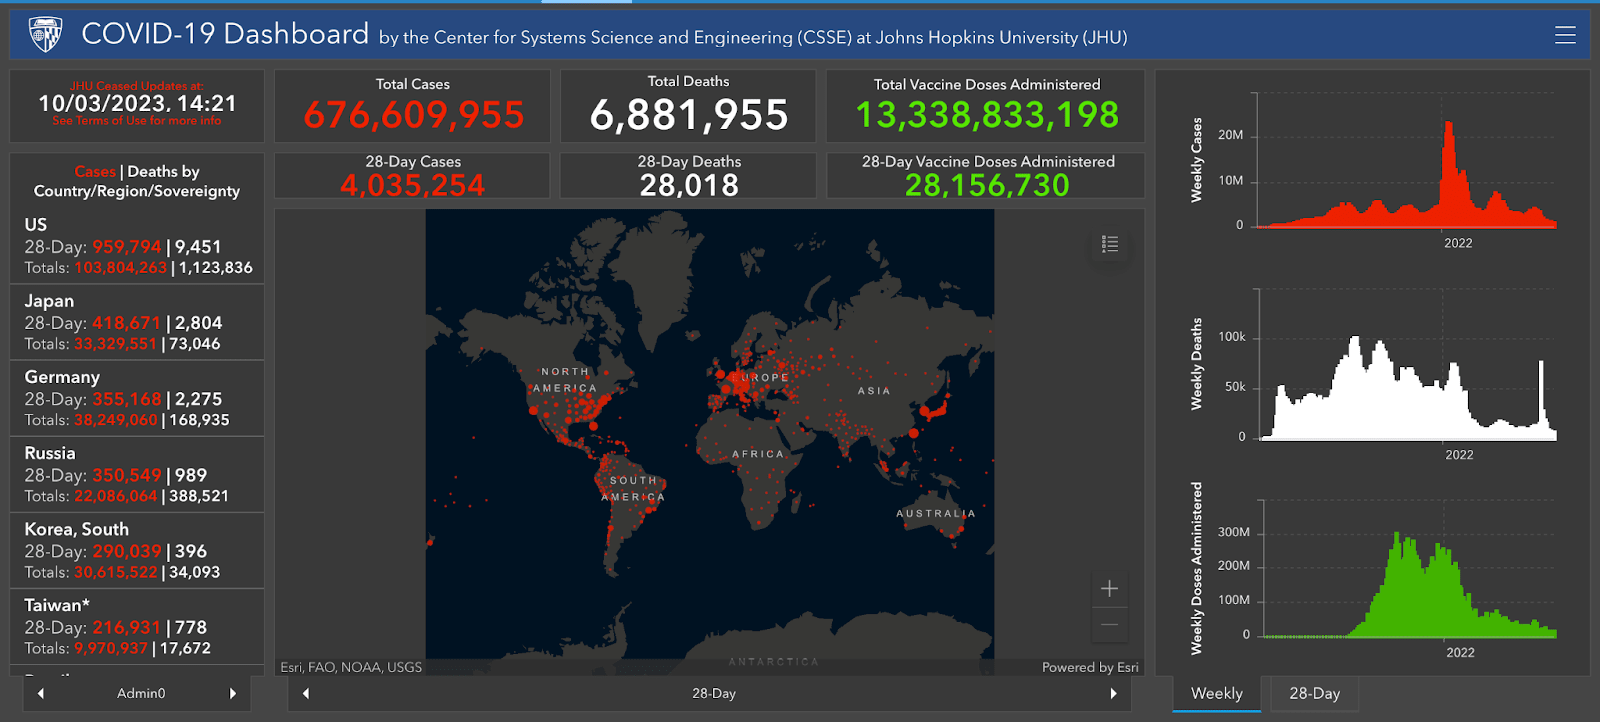Click the AFRICA label on the map
Viewport: 1600px width, 722px height.
point(758,454)
